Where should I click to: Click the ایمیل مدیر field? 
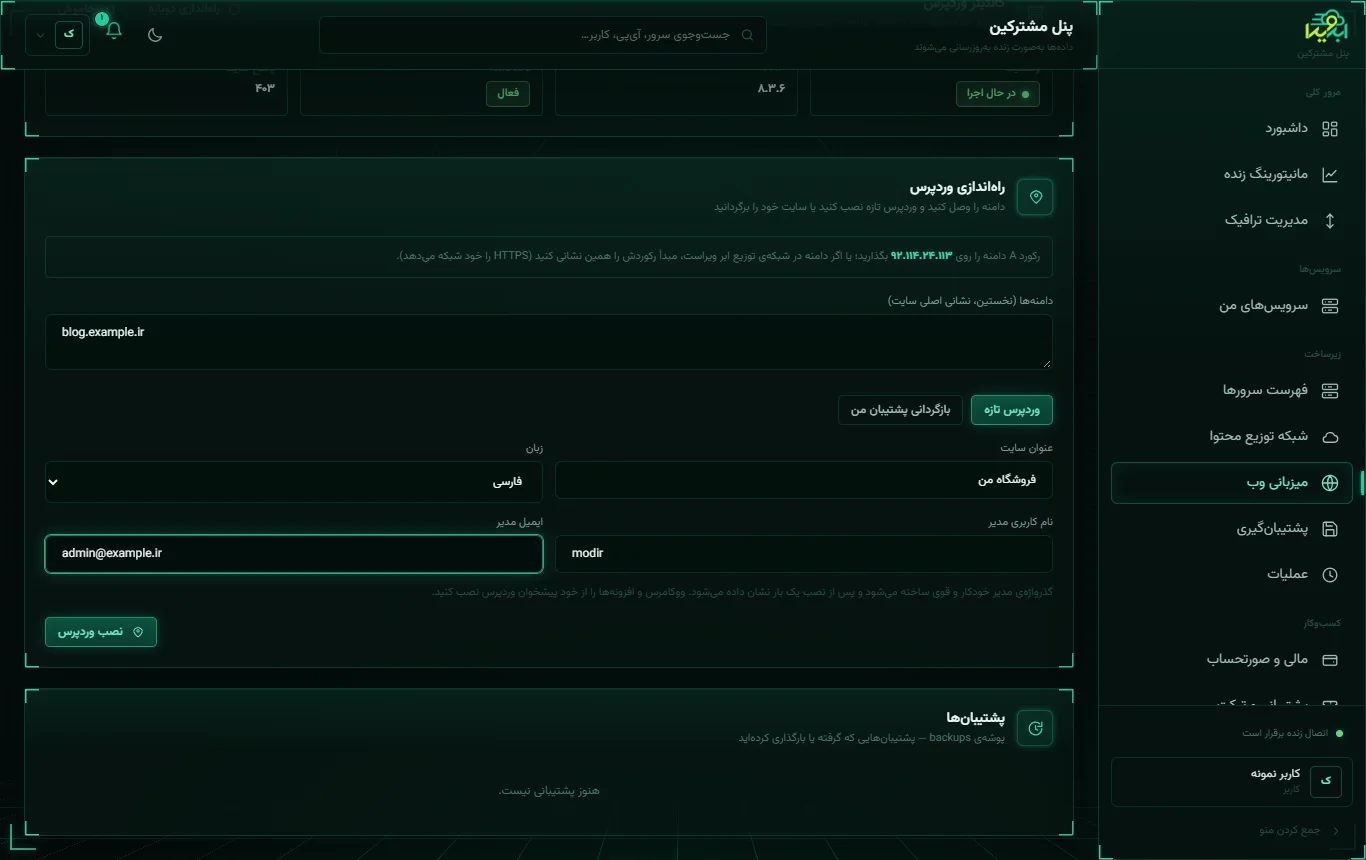tap(294, 553)
